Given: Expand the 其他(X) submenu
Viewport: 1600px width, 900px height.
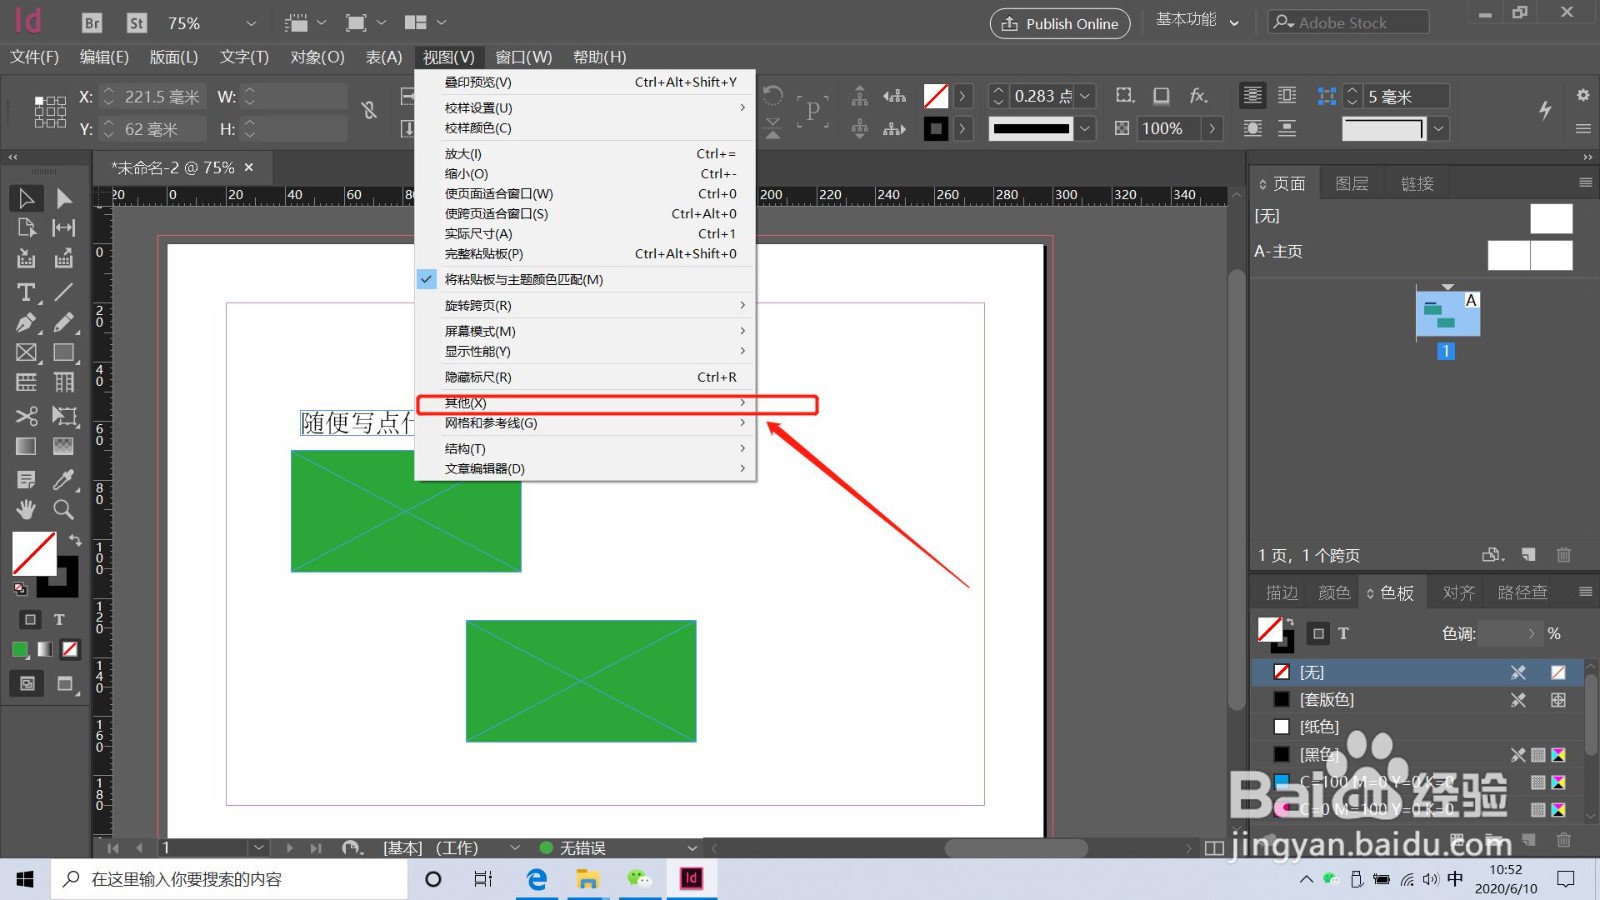Looking at the screenshot, I should tap(585, 403).
